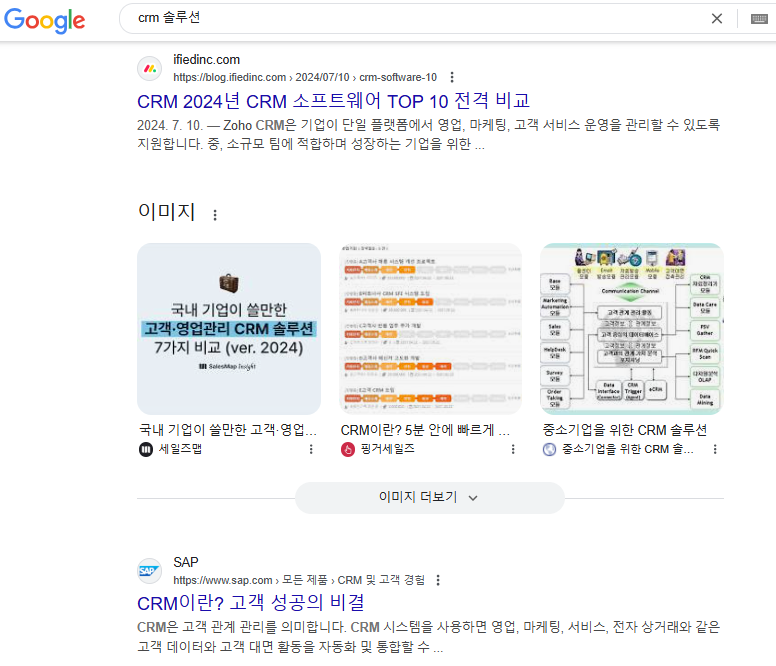
Task: Open the orange pipeline stages CRM thumbnail
Action: [431, 329]
